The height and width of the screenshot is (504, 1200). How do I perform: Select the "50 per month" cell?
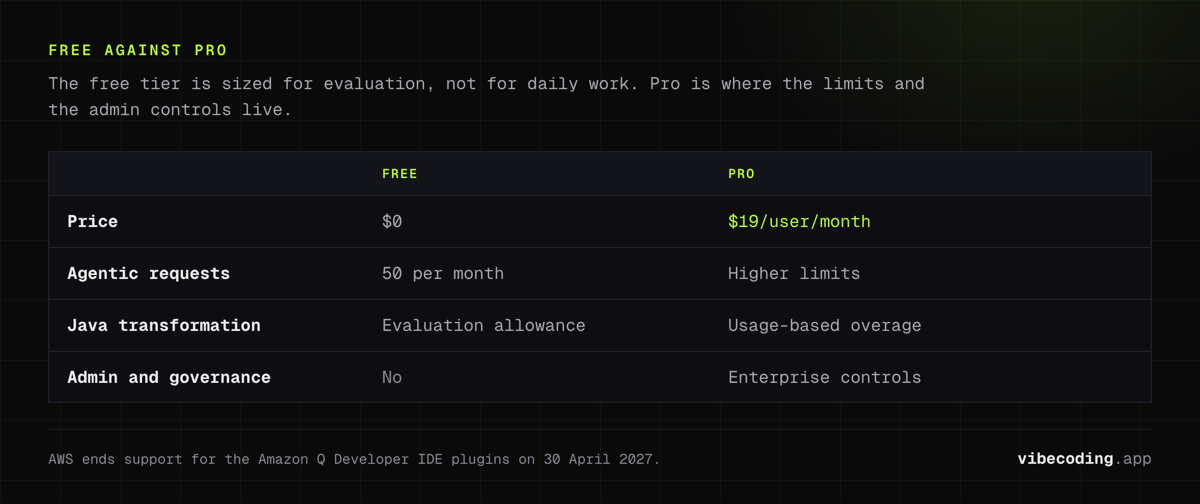coord(443,273)
